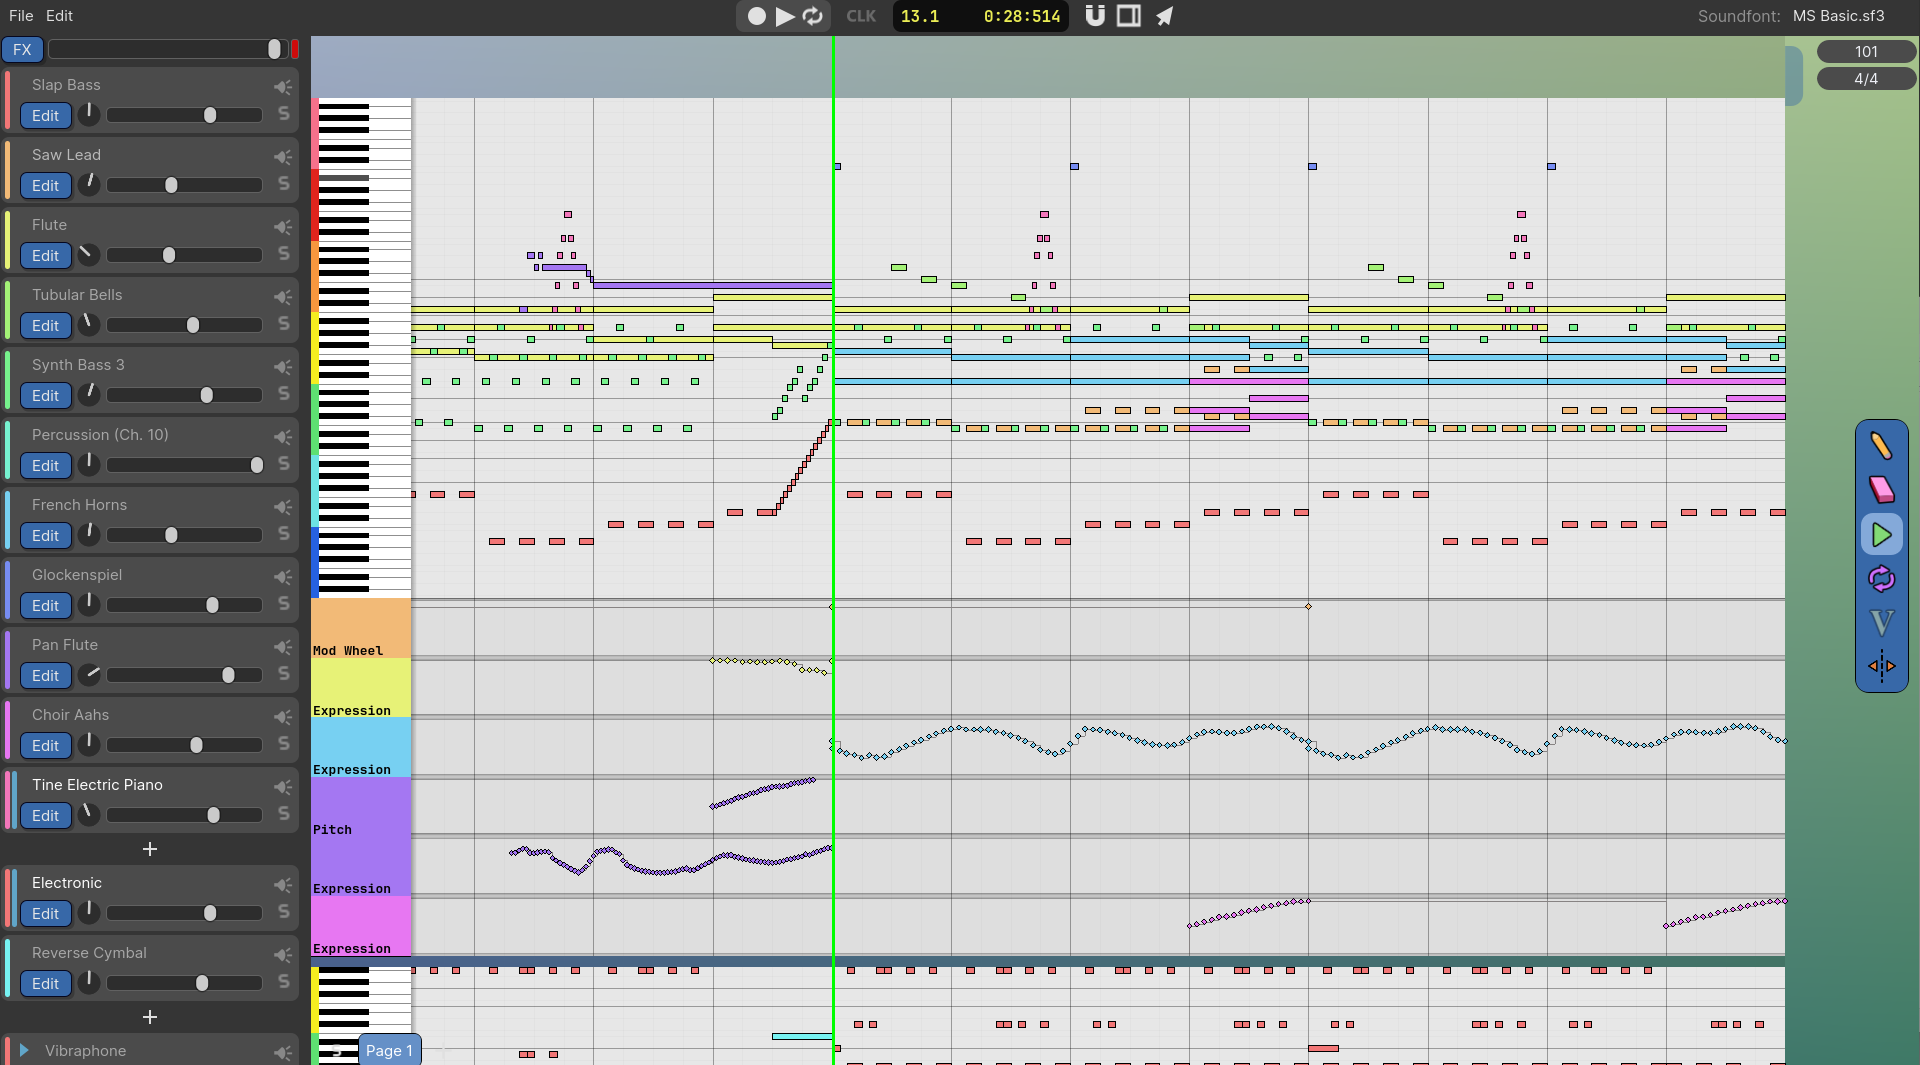Click the purple loop tool icon
Screen dimensions: 1920x1065
(1881, 579)
